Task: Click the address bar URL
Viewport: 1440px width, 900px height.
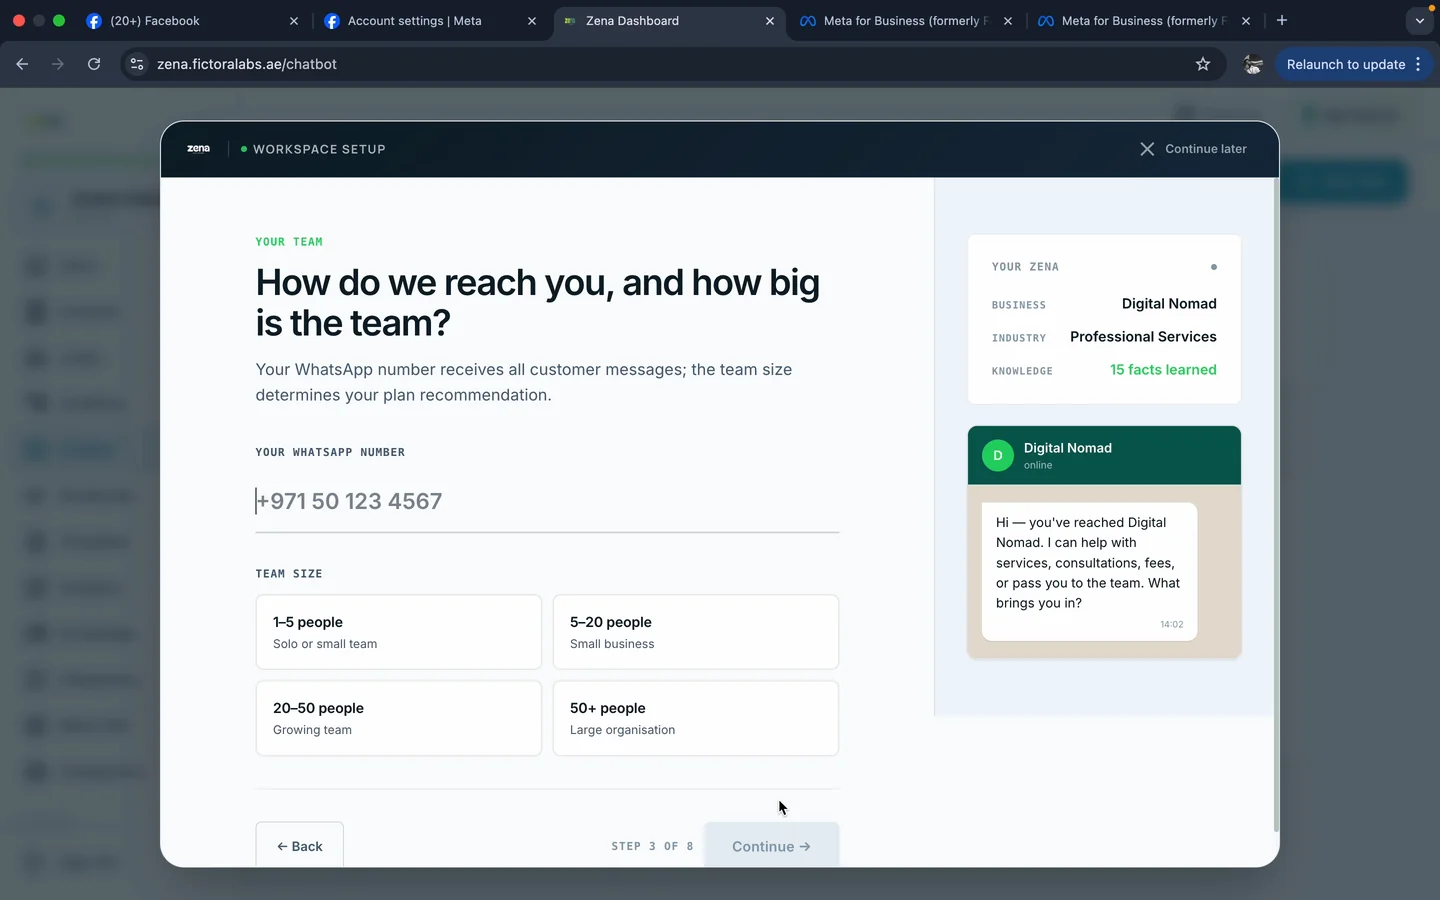Action: tap(247, 64)
